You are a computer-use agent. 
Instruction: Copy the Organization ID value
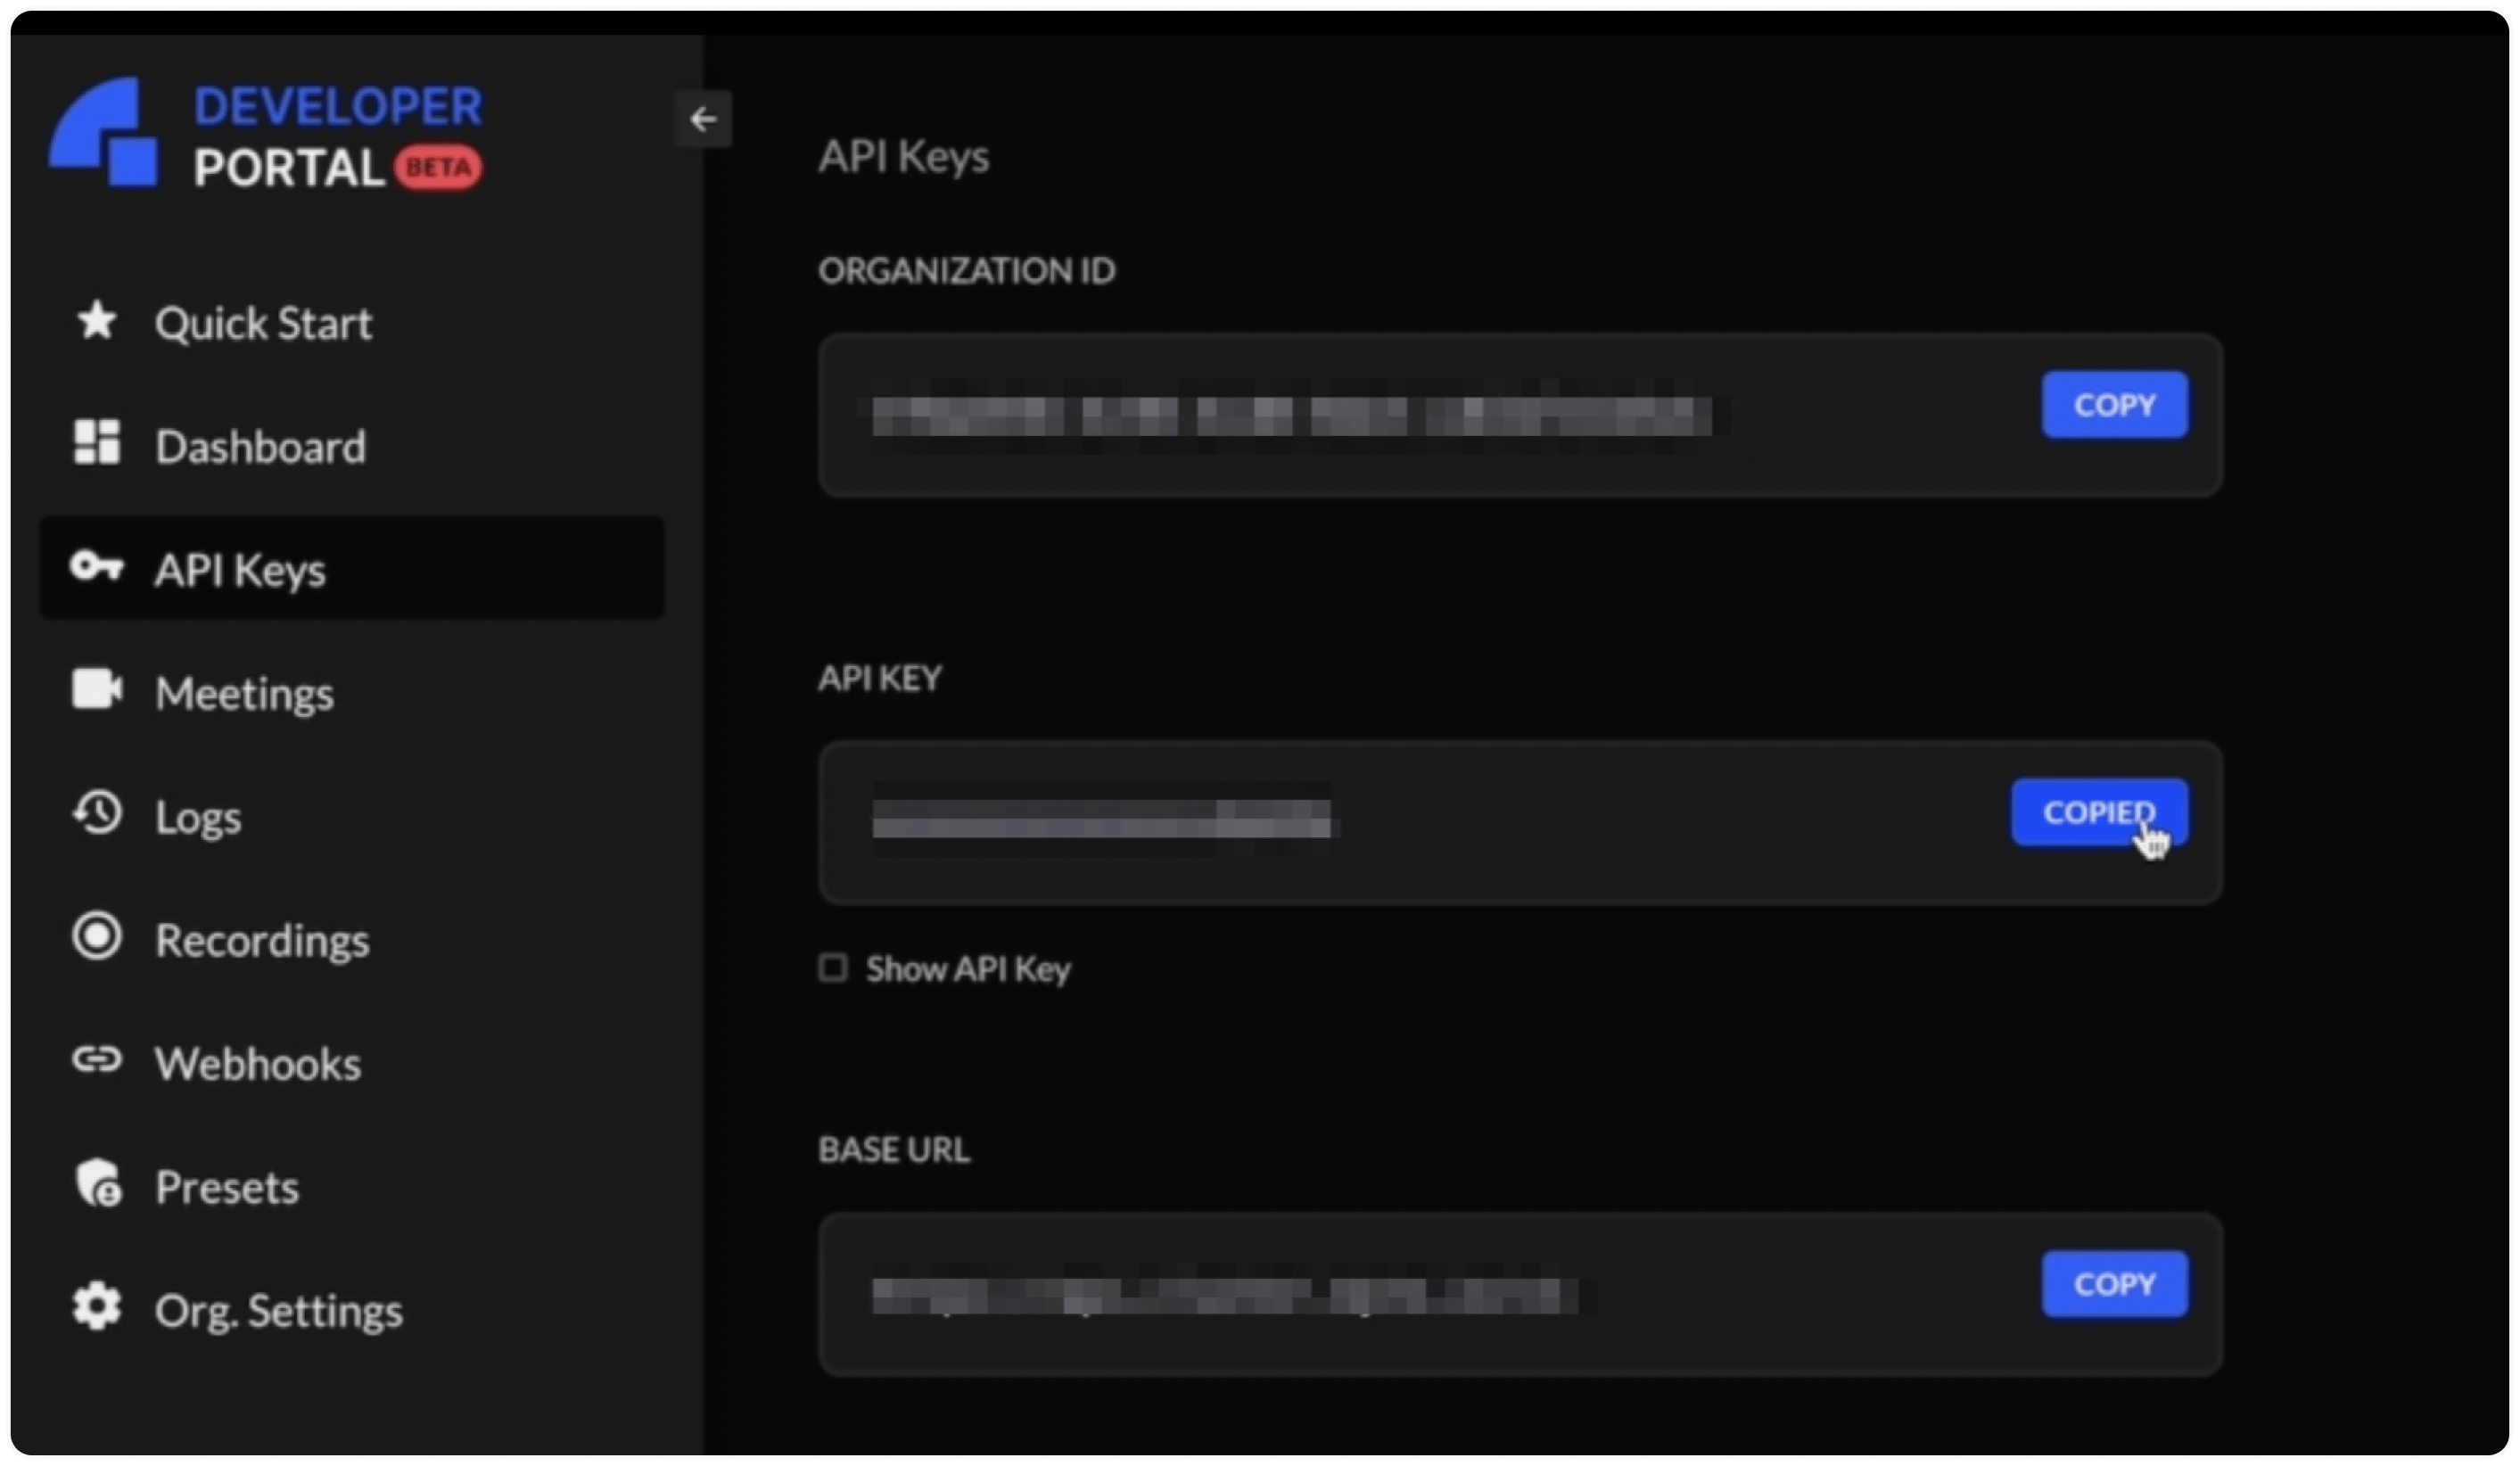[2112, 403]
